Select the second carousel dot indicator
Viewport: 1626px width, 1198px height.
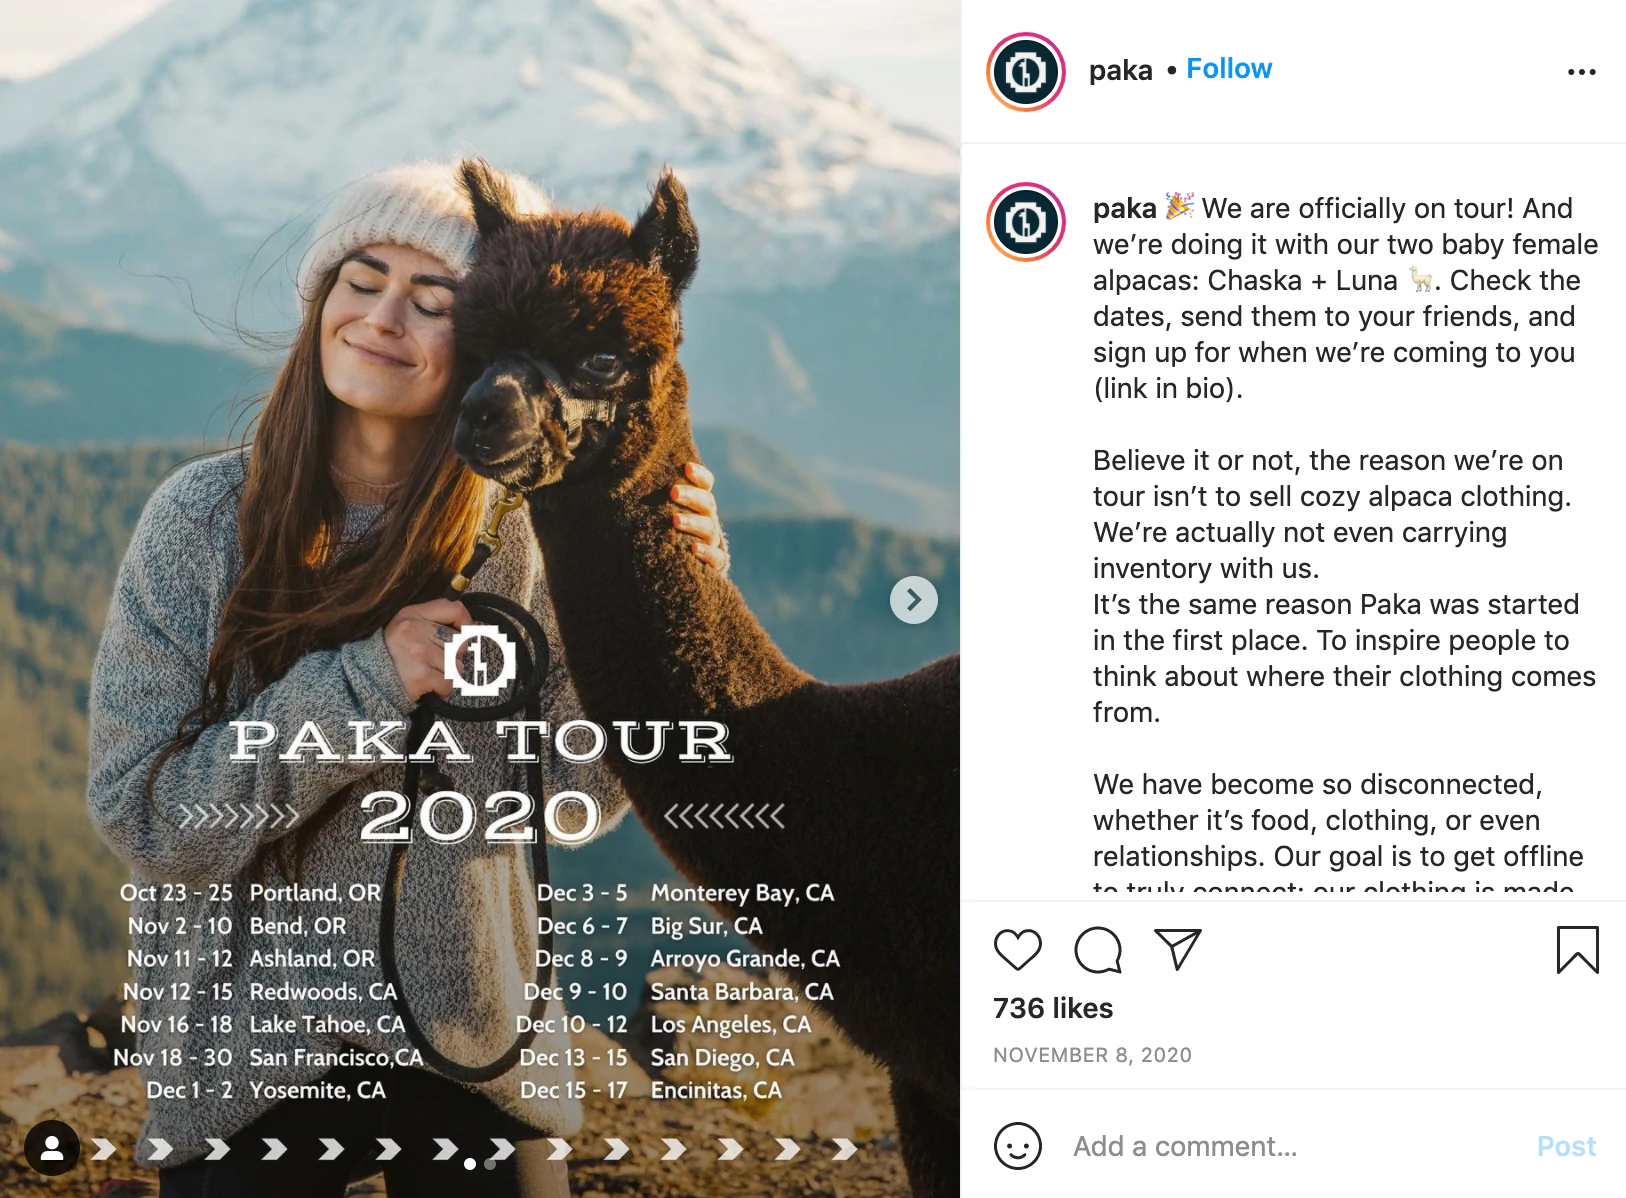point(490,1164)
